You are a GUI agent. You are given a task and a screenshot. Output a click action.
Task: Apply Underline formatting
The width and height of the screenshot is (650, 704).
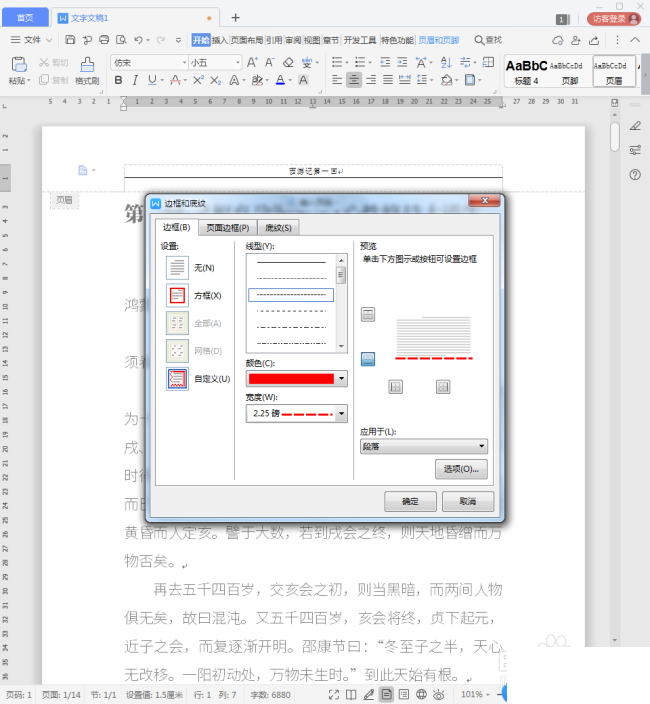152,80
